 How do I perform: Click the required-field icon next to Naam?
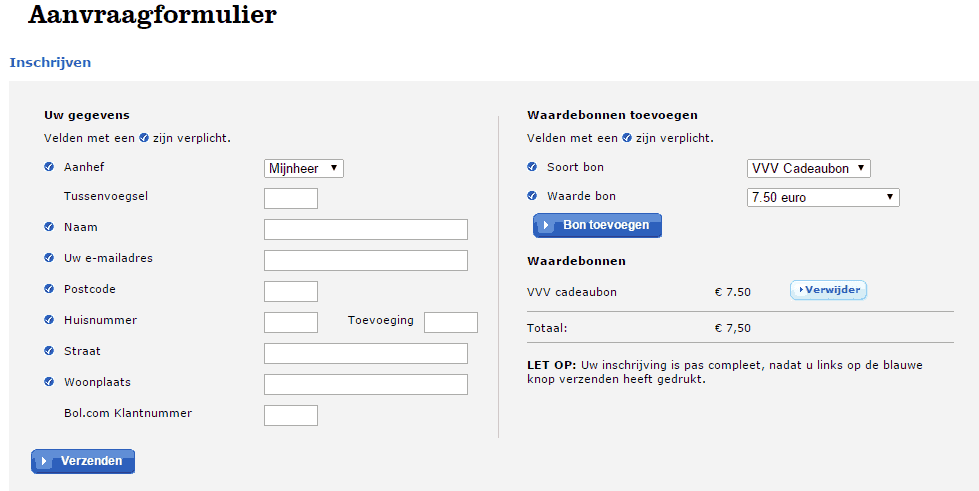click(49, 227)
